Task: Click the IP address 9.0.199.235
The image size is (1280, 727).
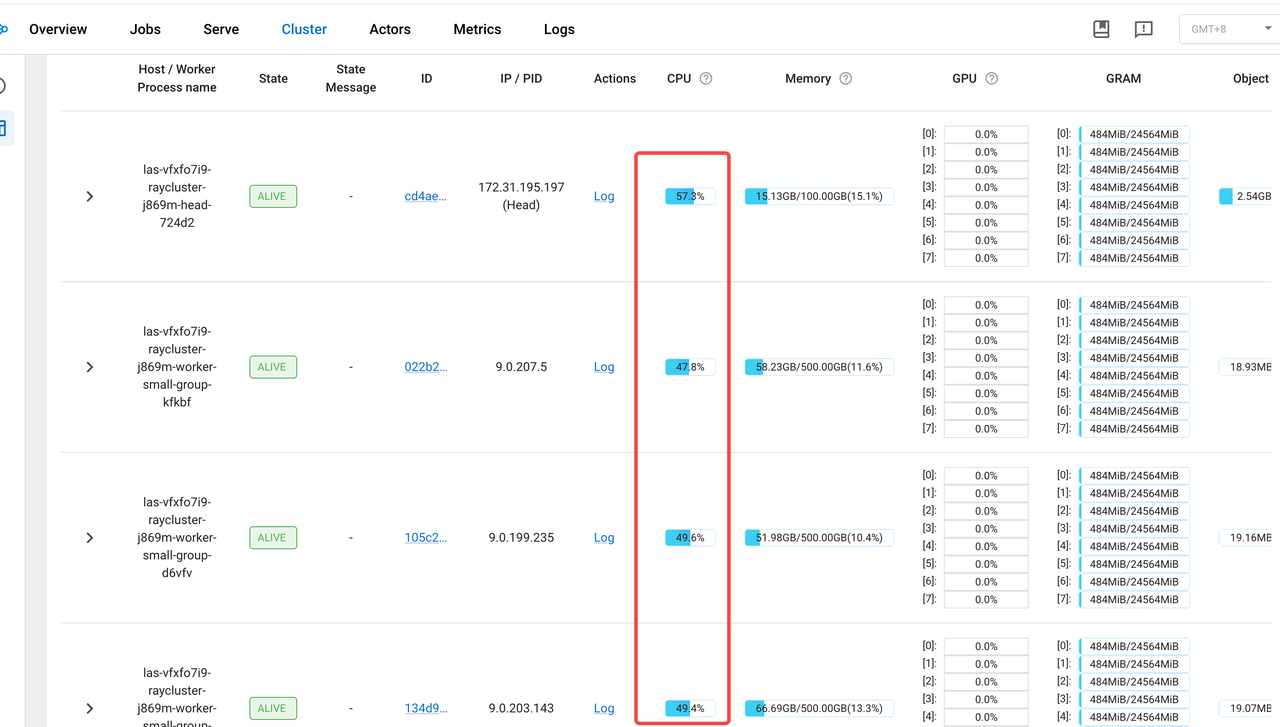Action: (521, 538)
